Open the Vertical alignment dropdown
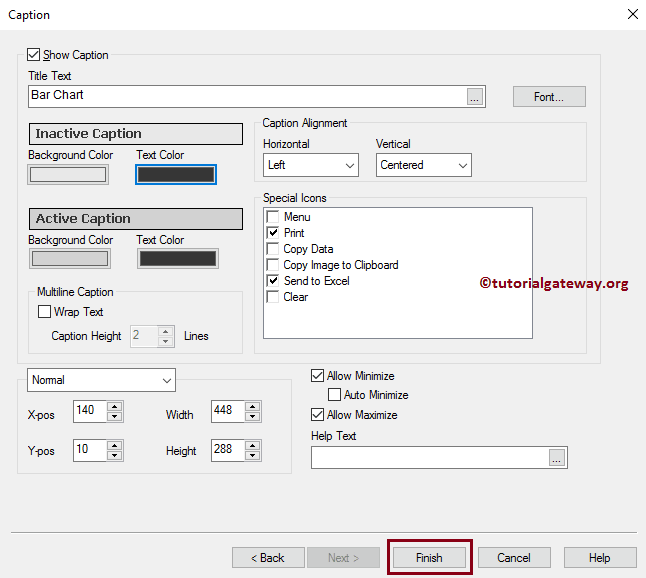Screen dimensions: 646x578 (x=424, y=165)
